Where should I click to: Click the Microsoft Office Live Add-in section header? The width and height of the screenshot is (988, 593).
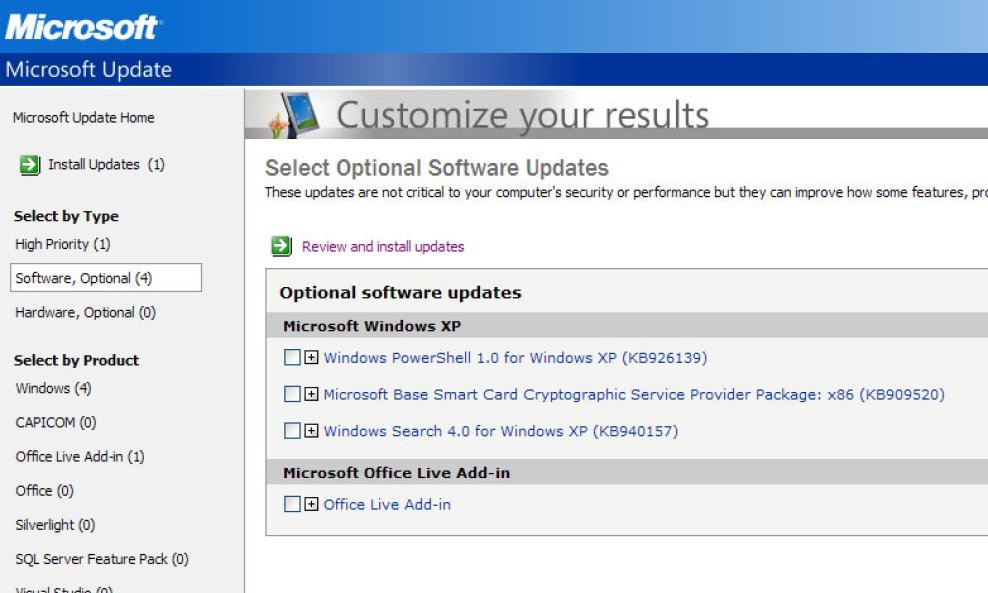tap(396, 473)
